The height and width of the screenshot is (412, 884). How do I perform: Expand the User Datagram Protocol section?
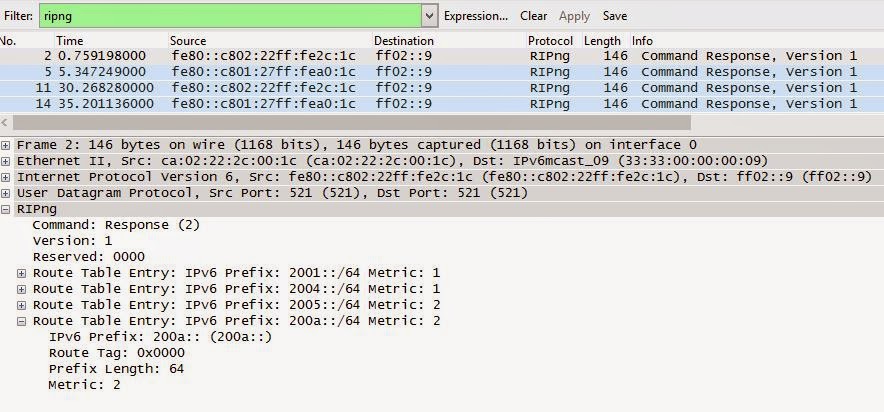coord(7,193)
